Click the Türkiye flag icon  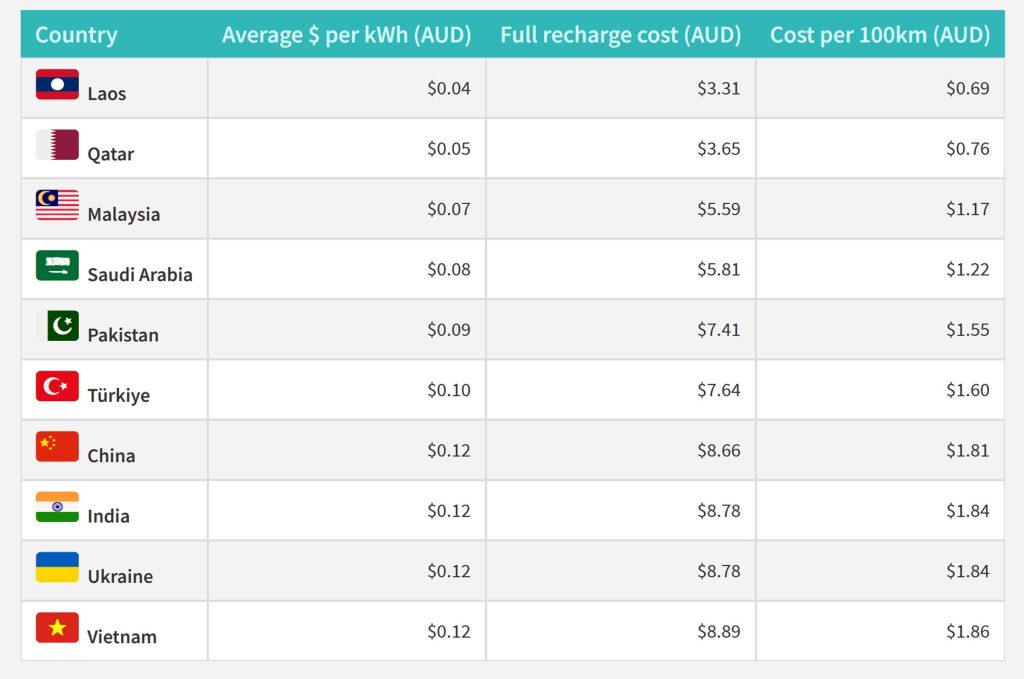[x=57, y=386]
